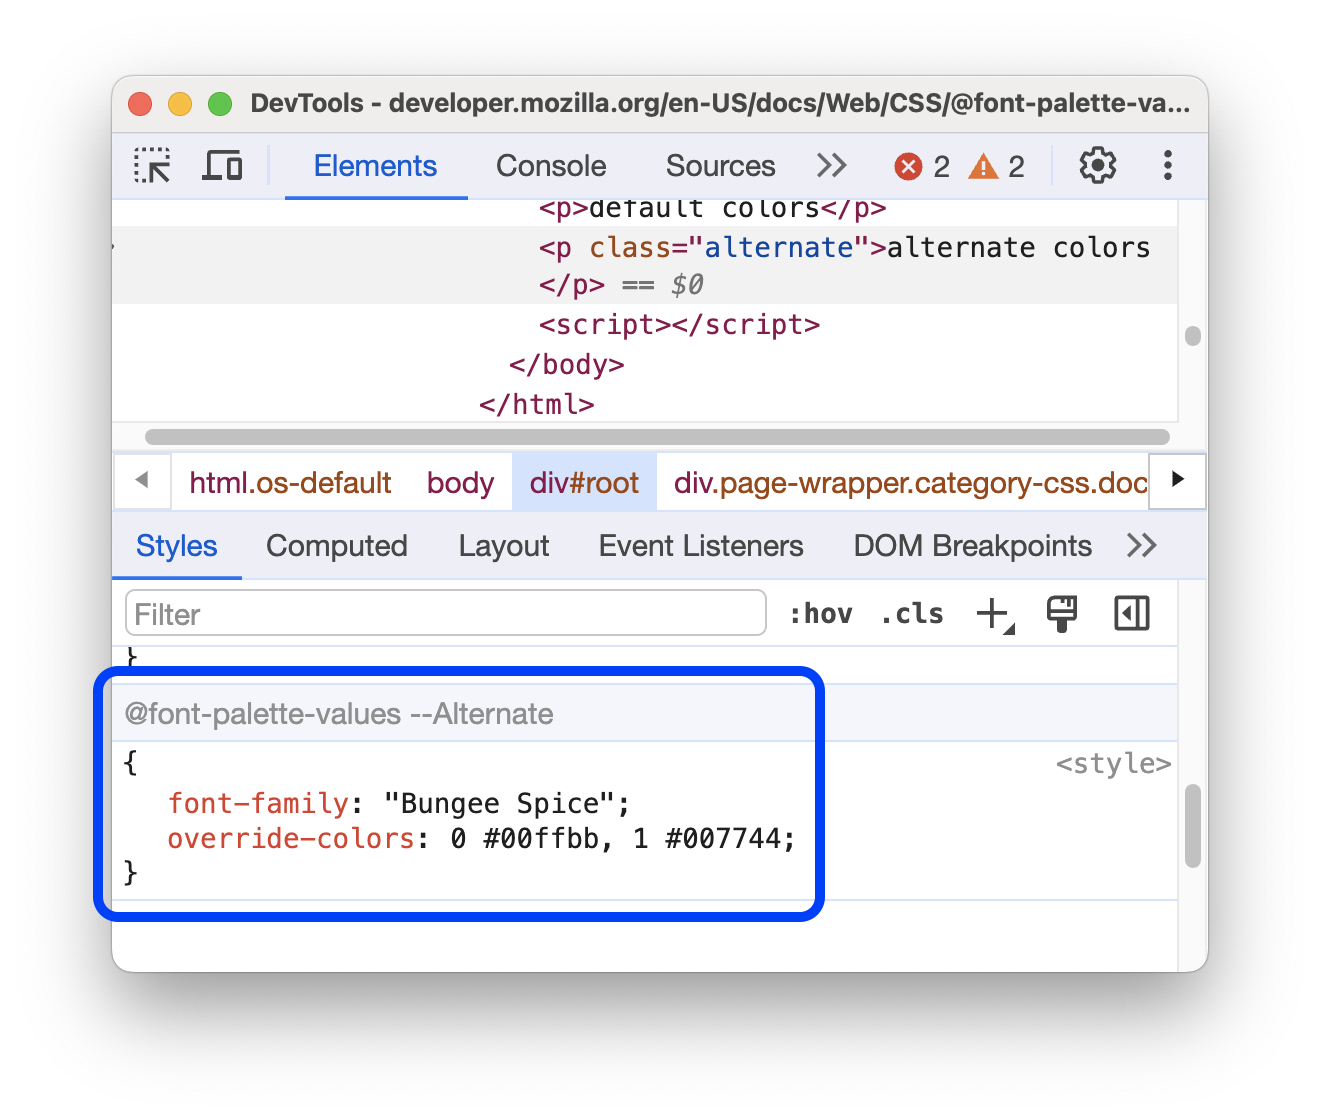Screen dimensions: 1320x1120
Task: Enable common rendering emulations with paintbrush icon
Action: (x=1062, y=613)
